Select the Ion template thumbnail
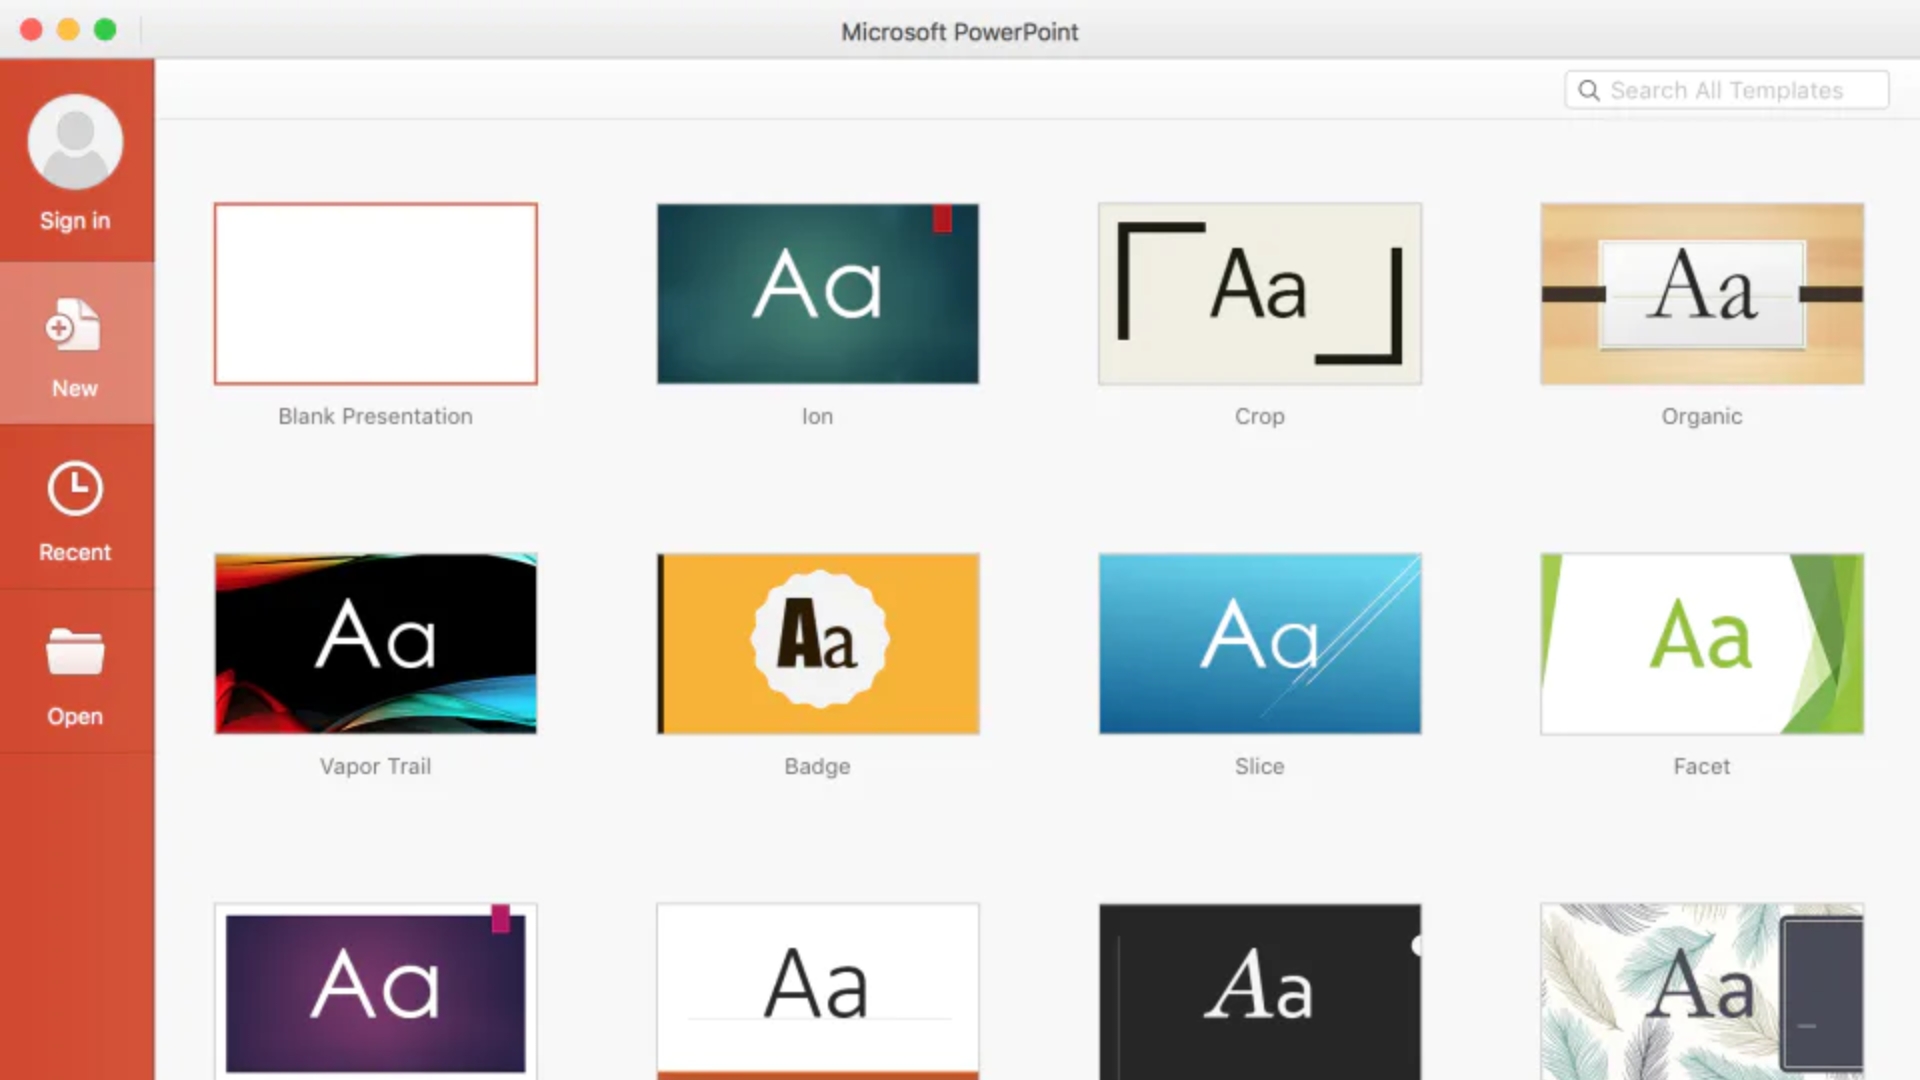The height and width of the screenshot is (1080, 1920). [x=818, y=293]
